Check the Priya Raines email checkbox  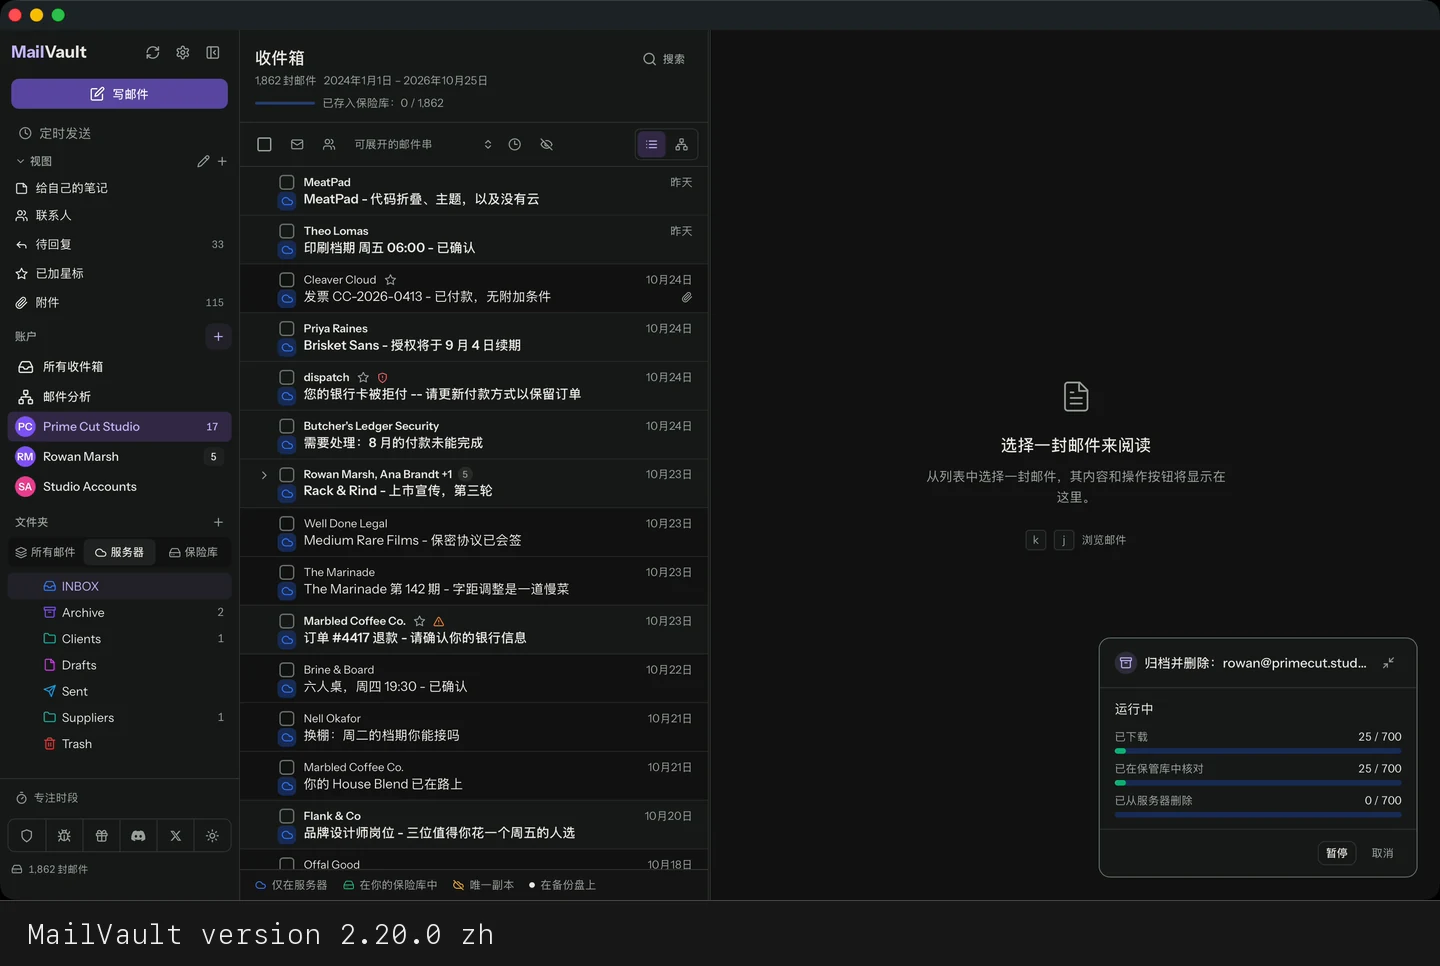[x=287, y=328]
